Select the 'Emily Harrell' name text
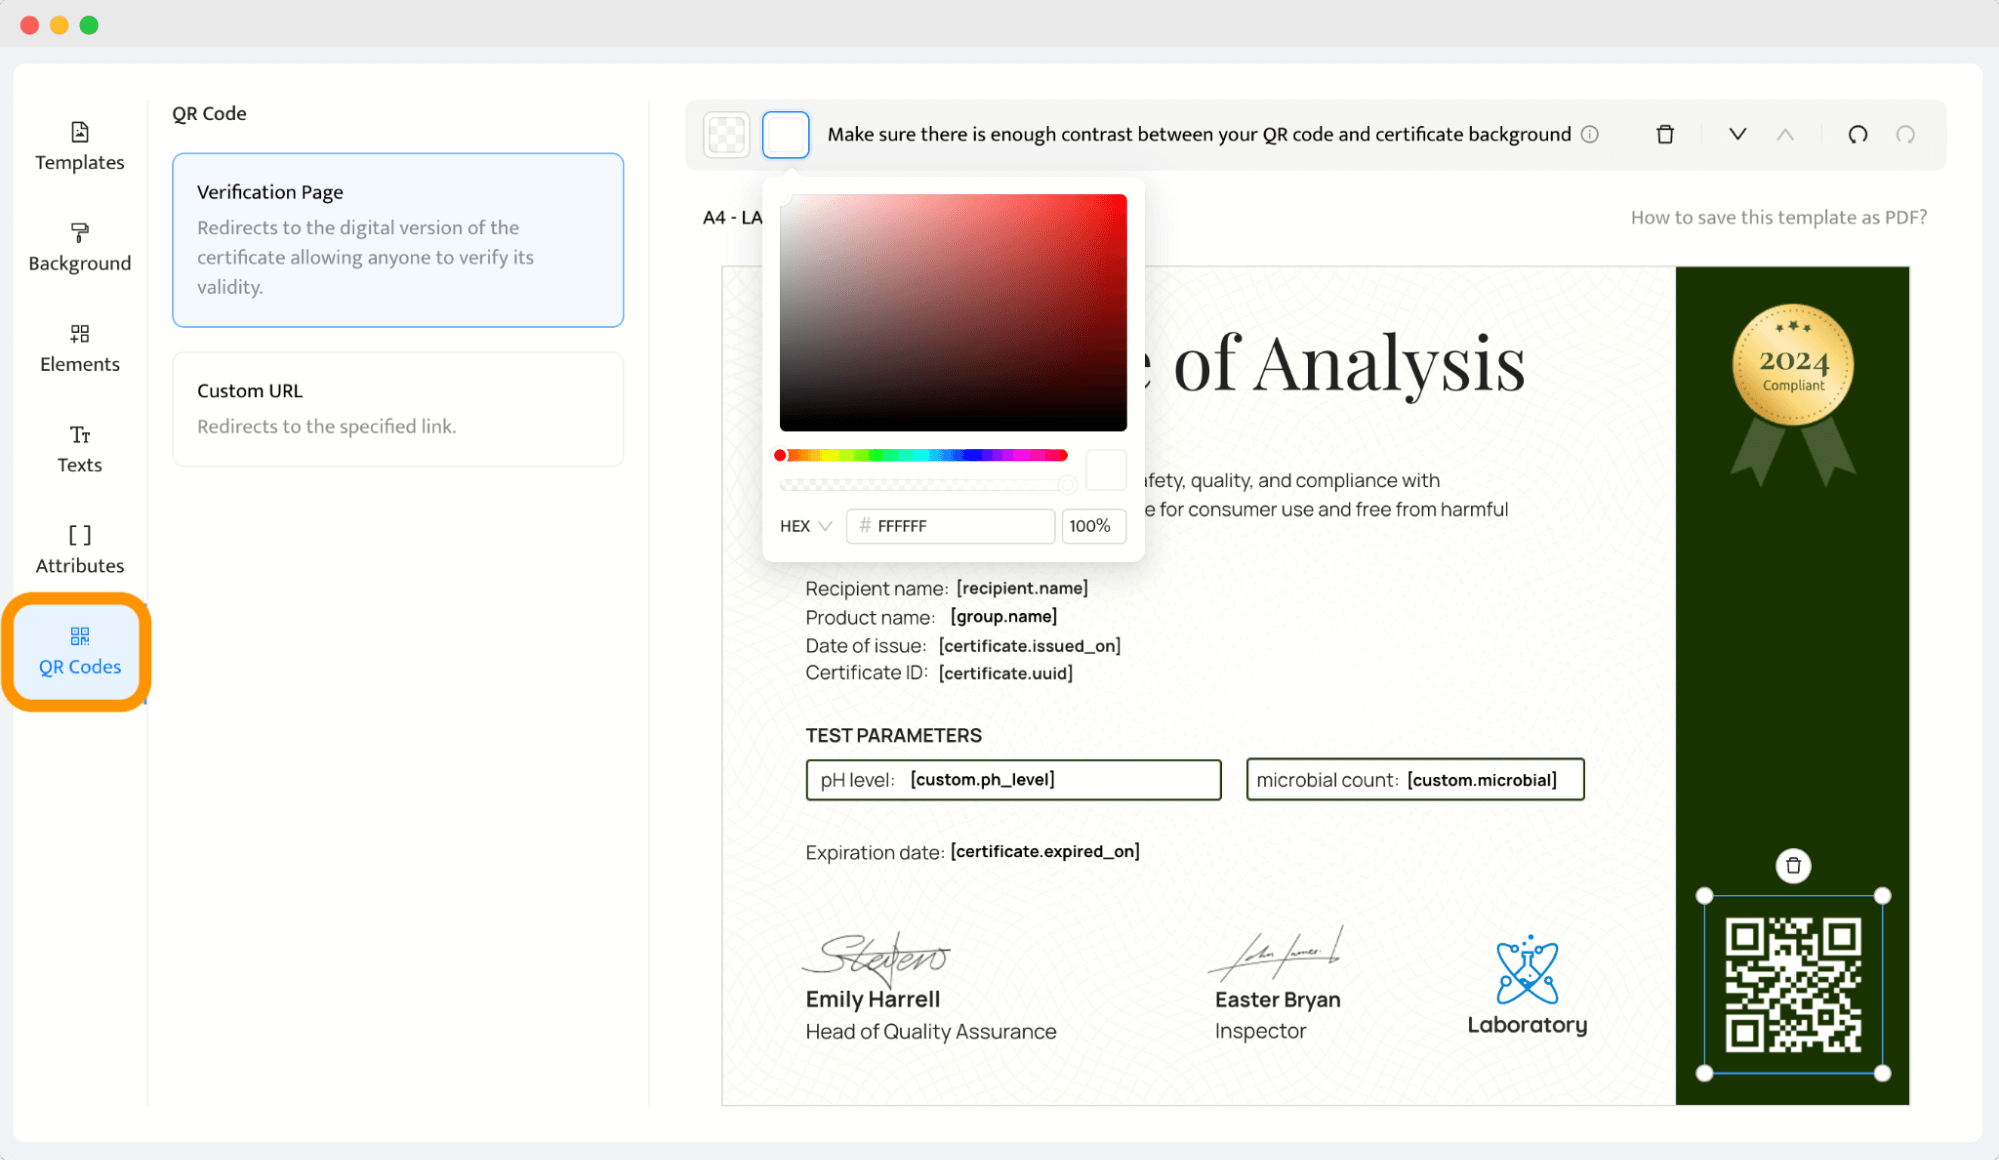Viewport: 1999px width, 1160px height. click(873, 999)
